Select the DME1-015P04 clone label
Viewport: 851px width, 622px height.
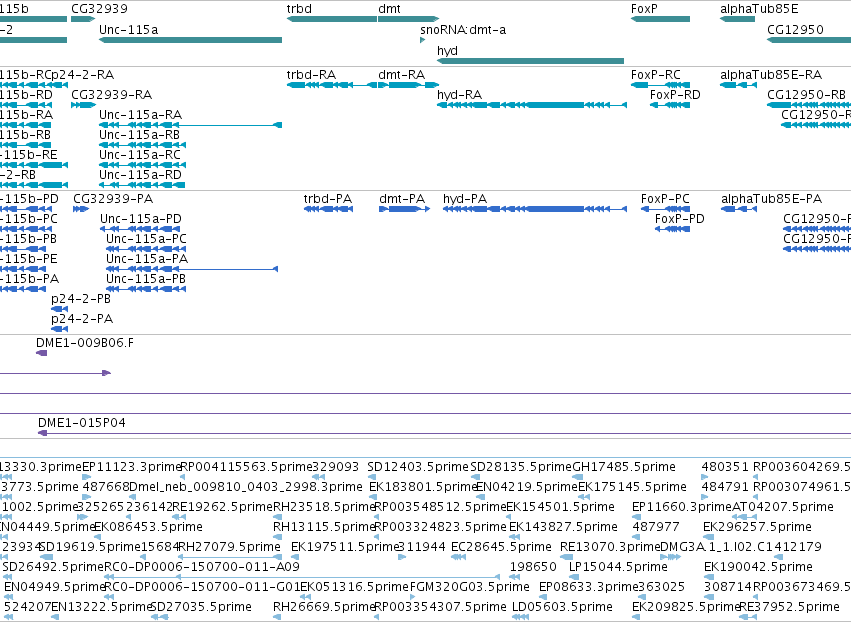click(x=81, y=423)
